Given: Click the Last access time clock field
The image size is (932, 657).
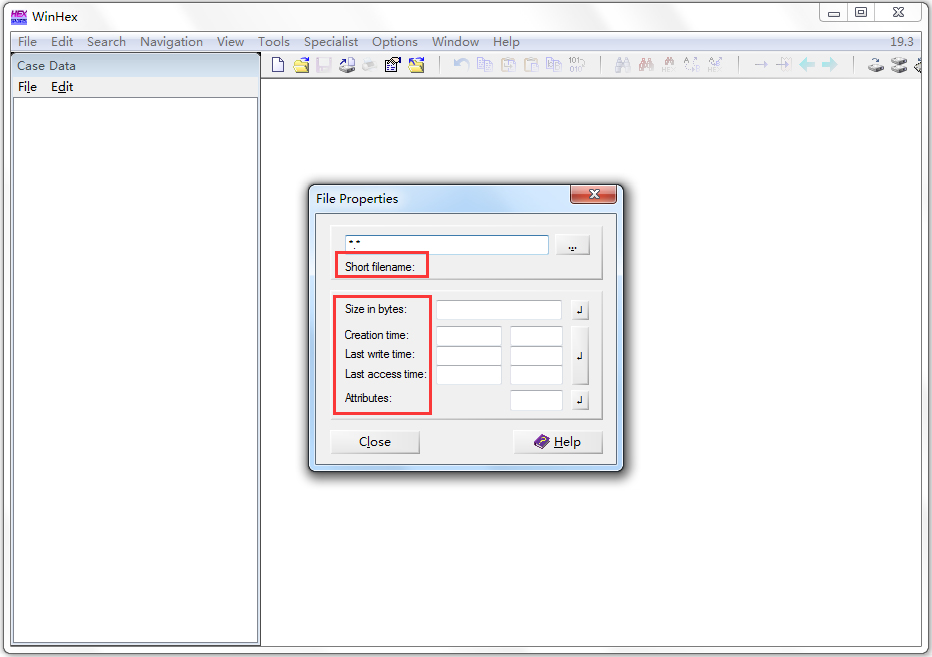Looking at the screenshot, I should (536, 375).
